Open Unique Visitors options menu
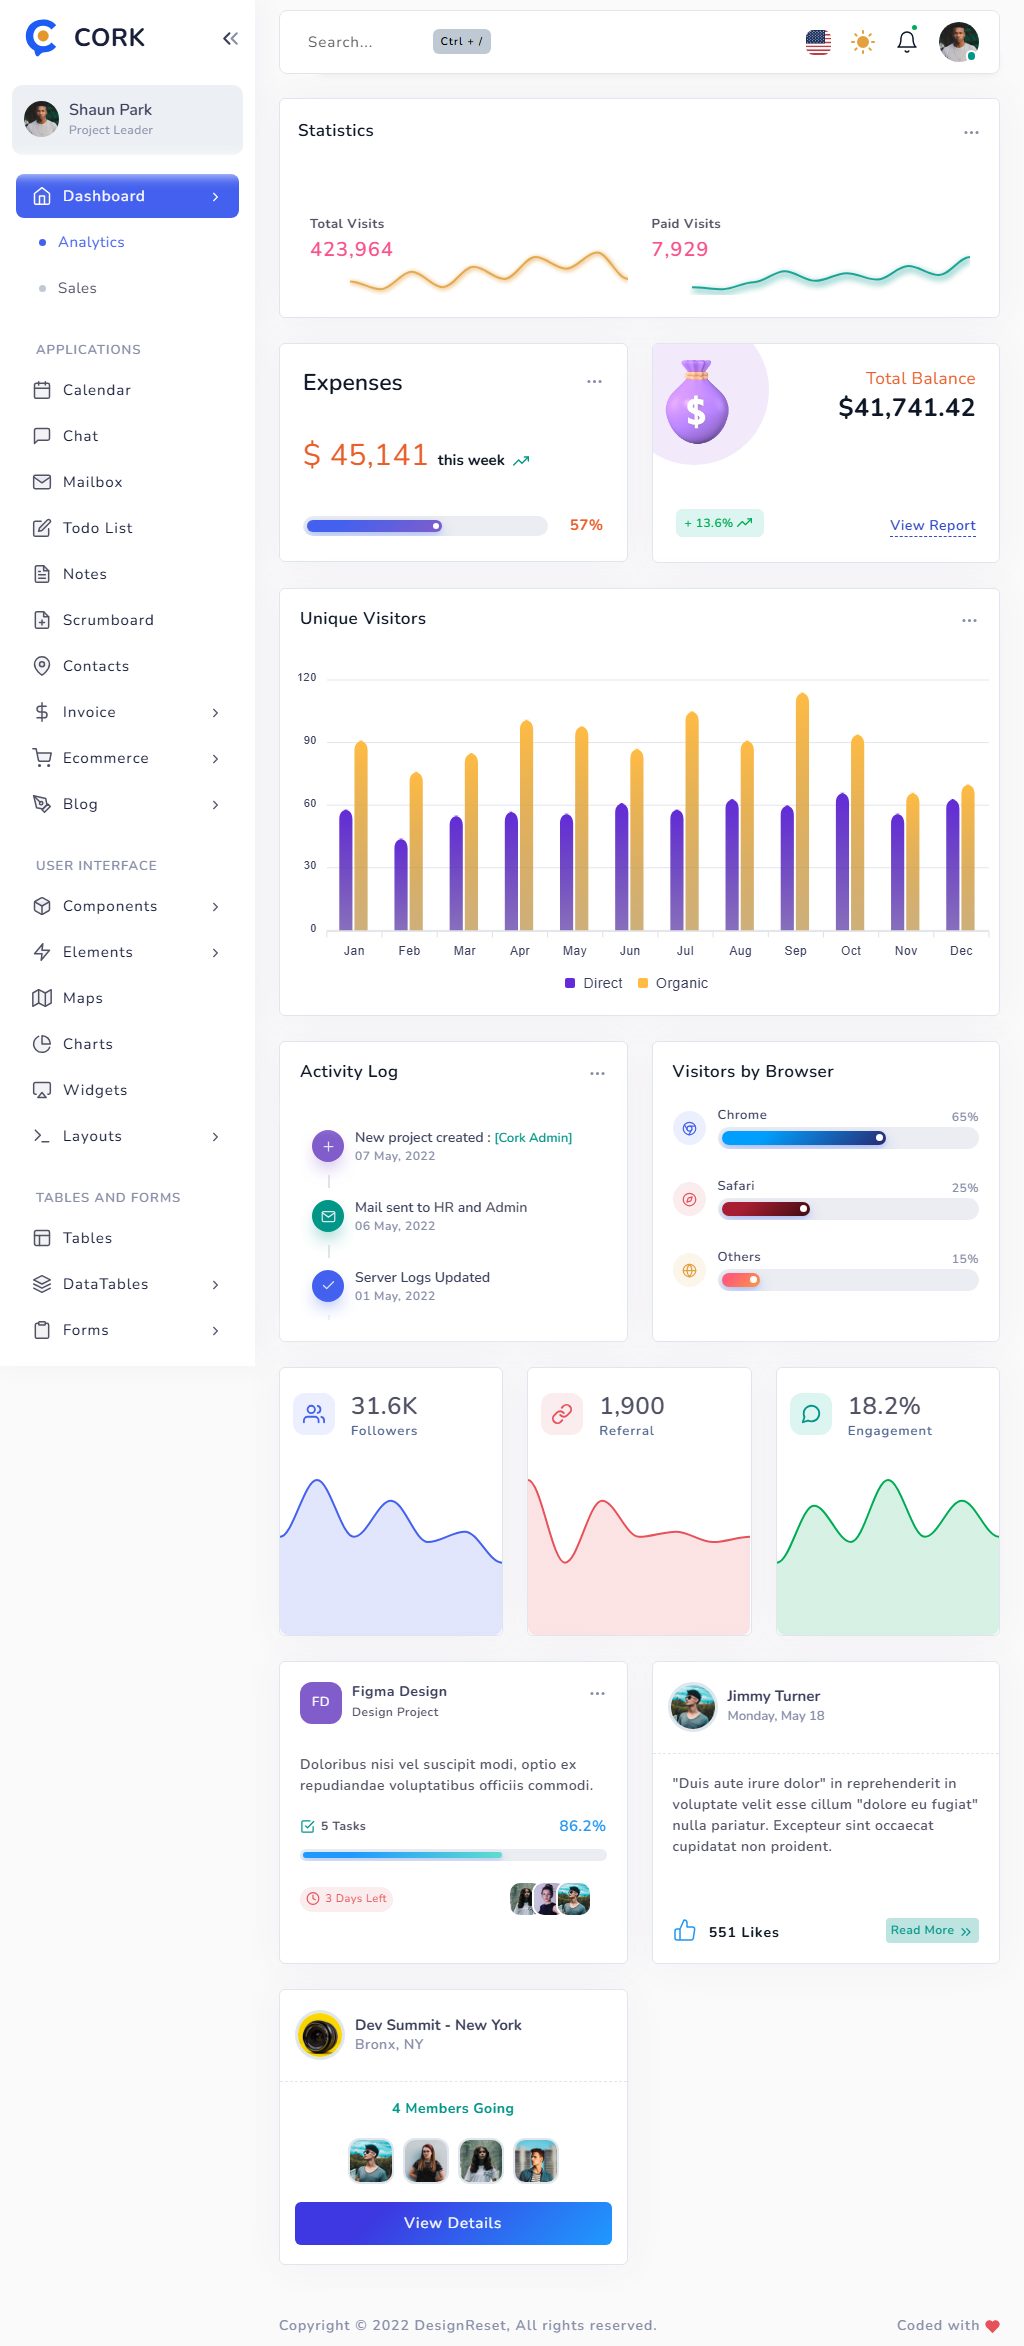Image resolution: width=1024 pixels, height=2346 pixels. (969, 620)
